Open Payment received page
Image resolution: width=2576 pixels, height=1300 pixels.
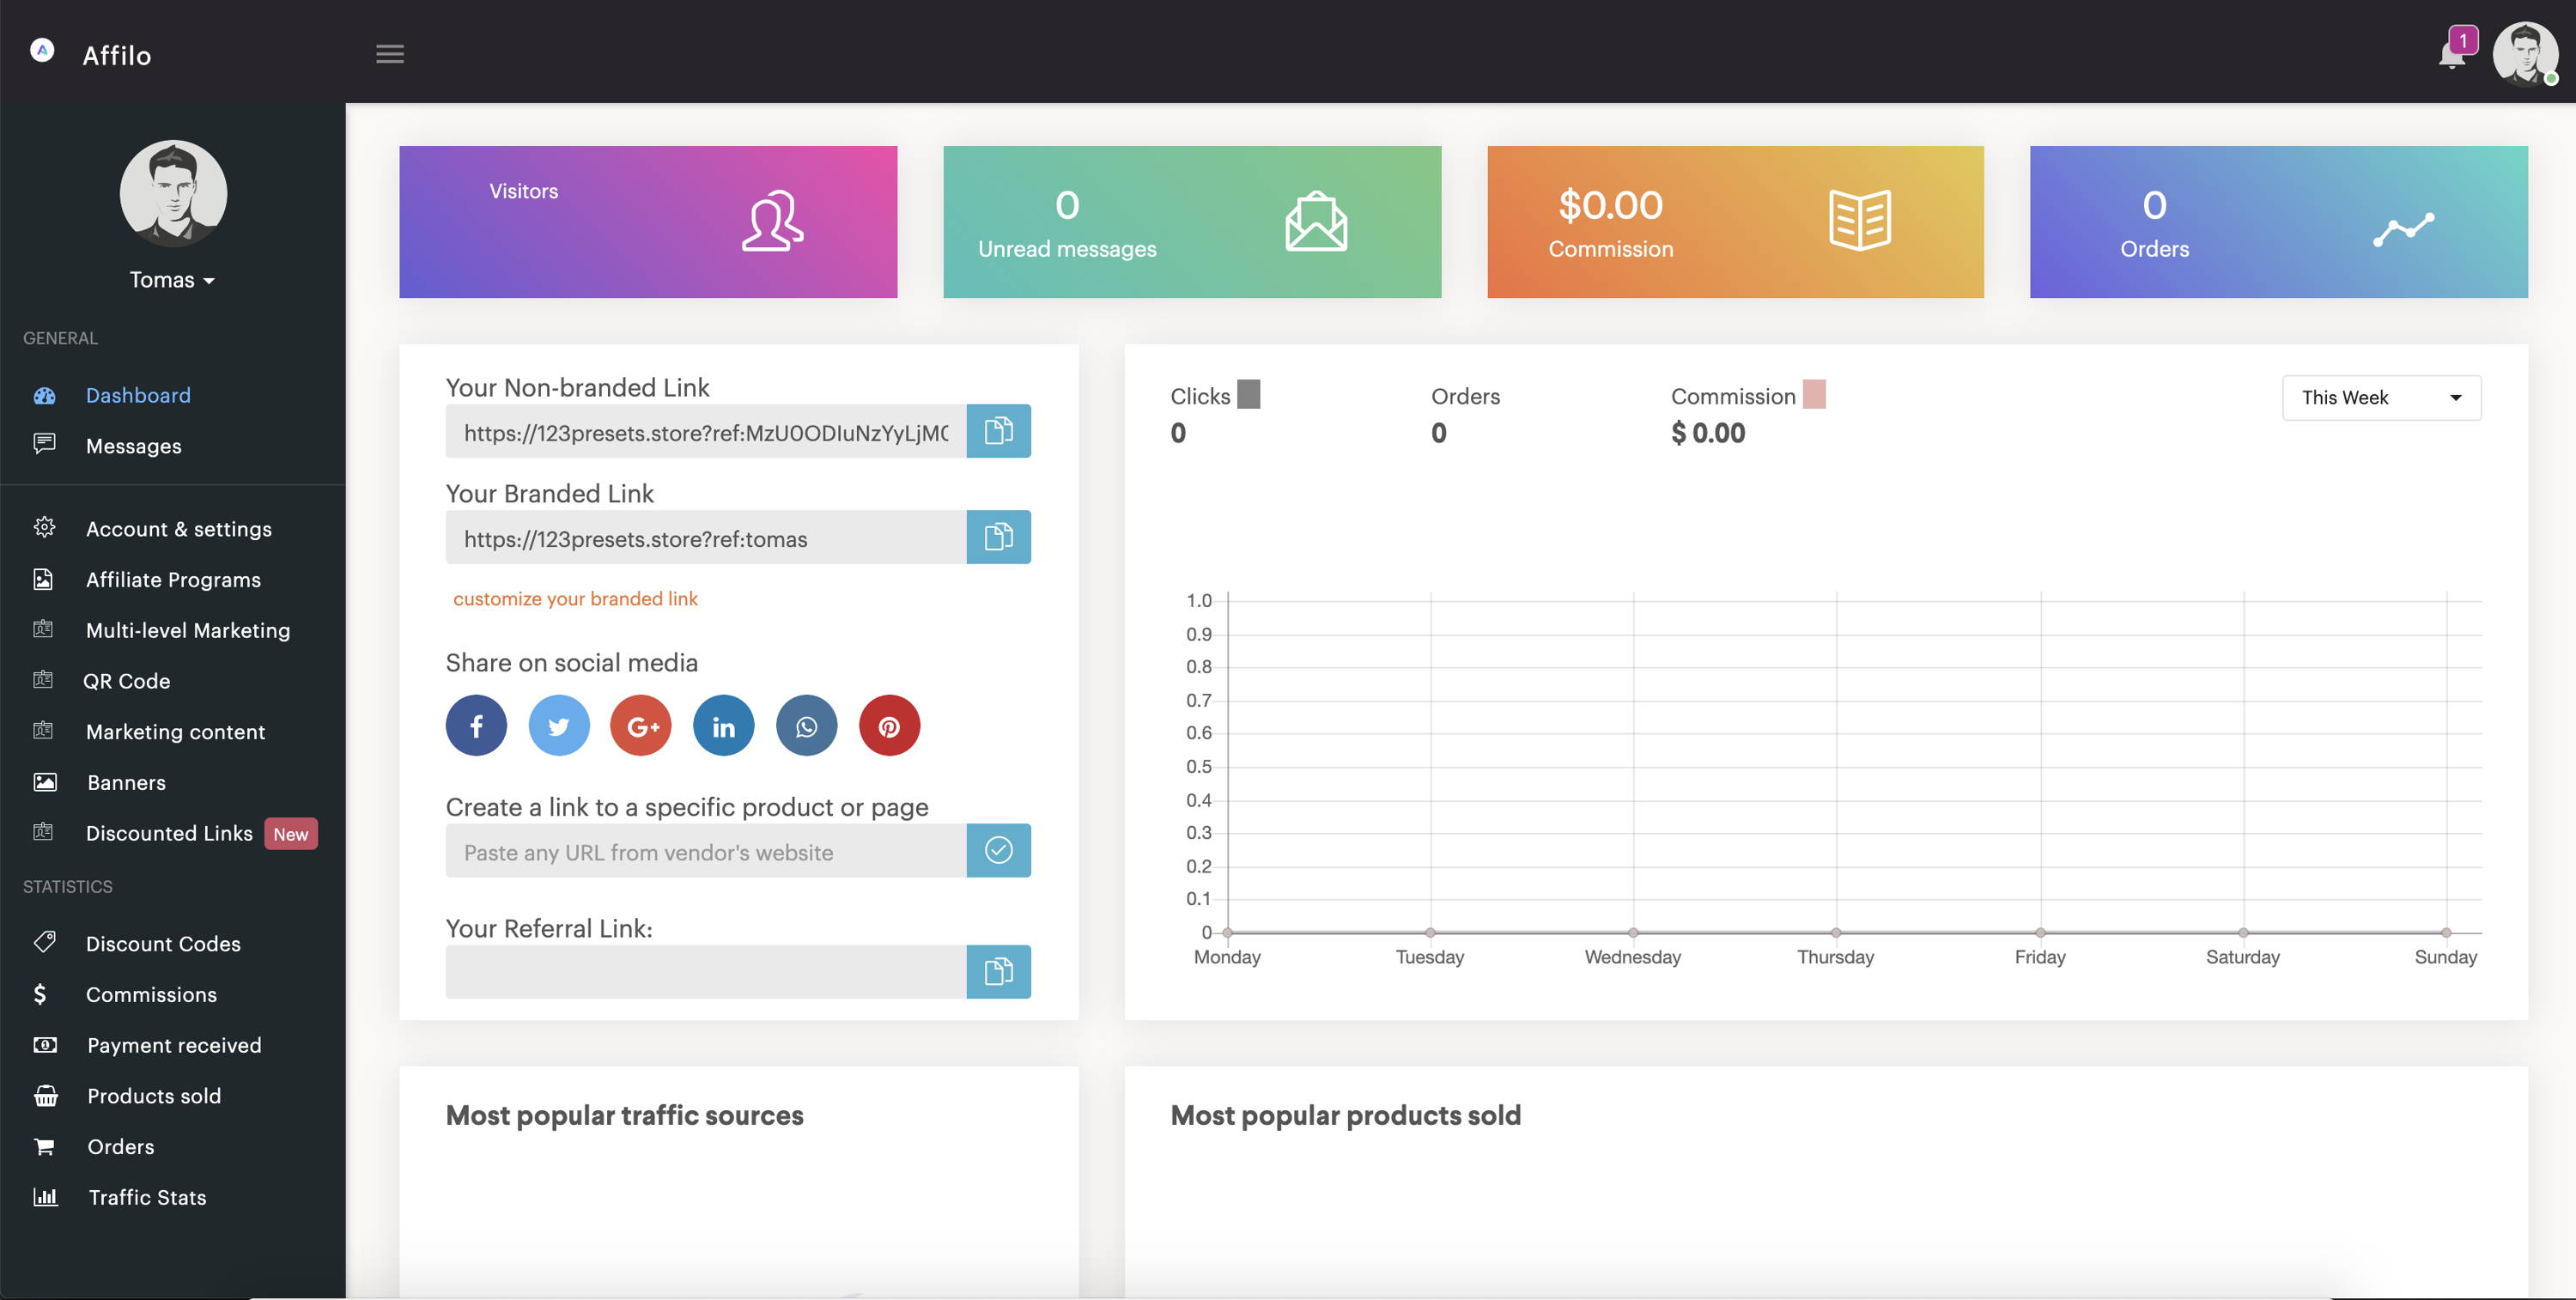174,1046
